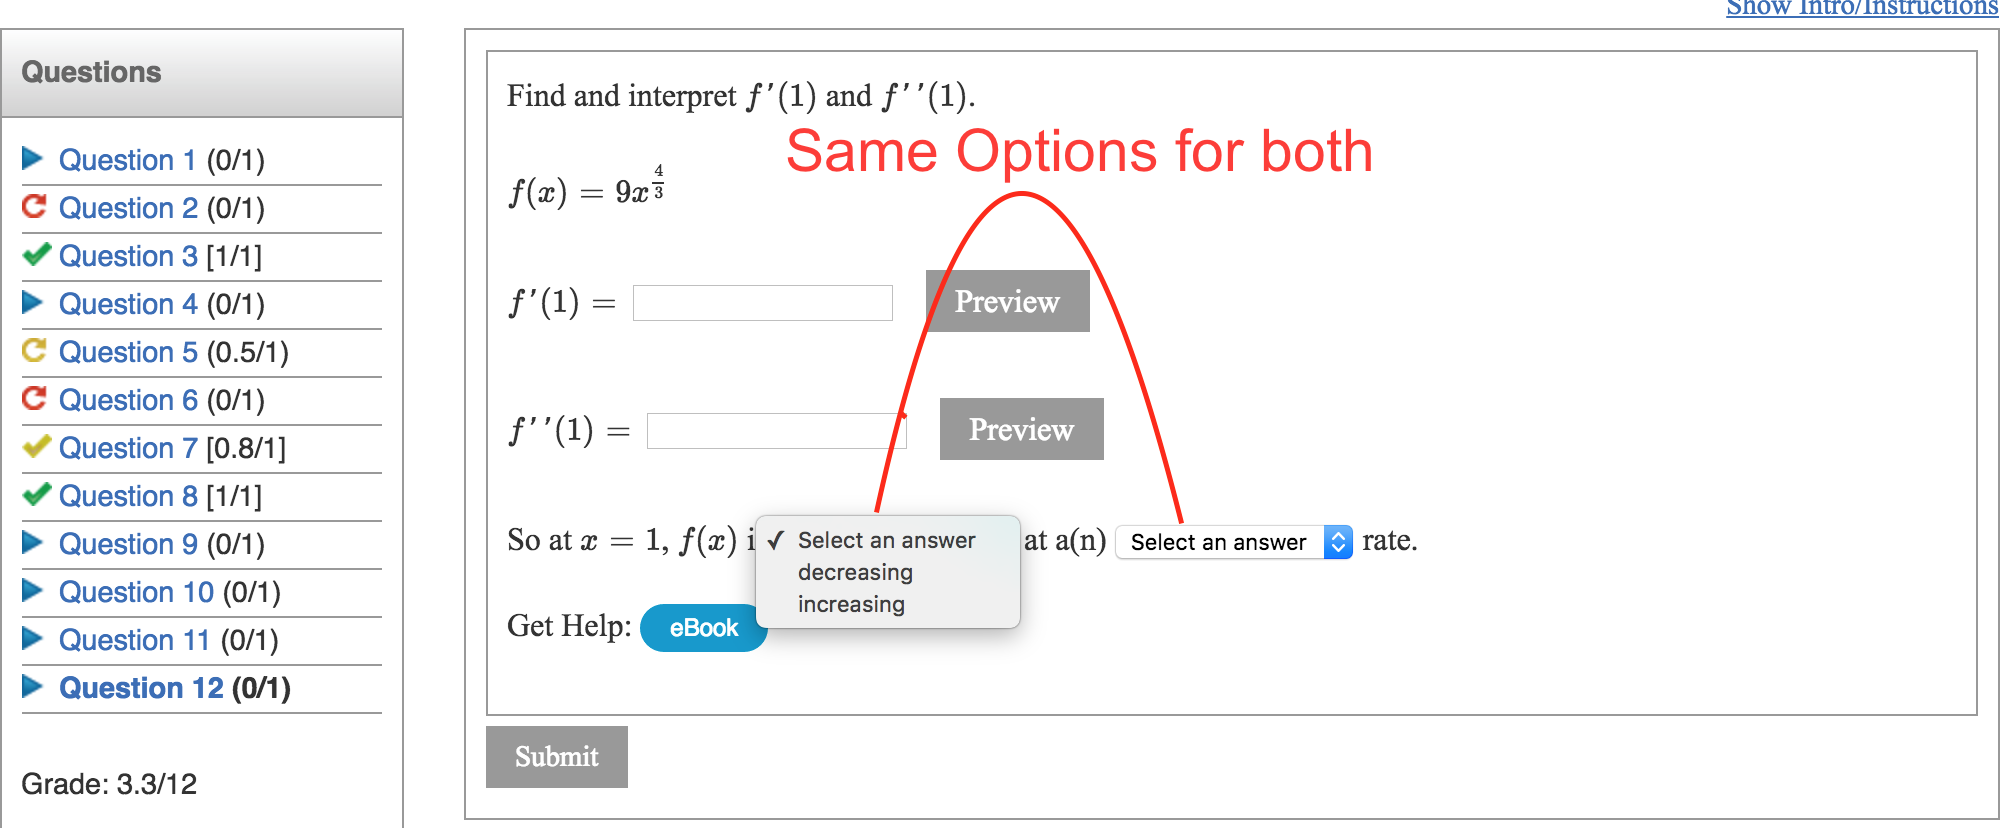Click the f''(1) answer input field

tap(777, 431)
